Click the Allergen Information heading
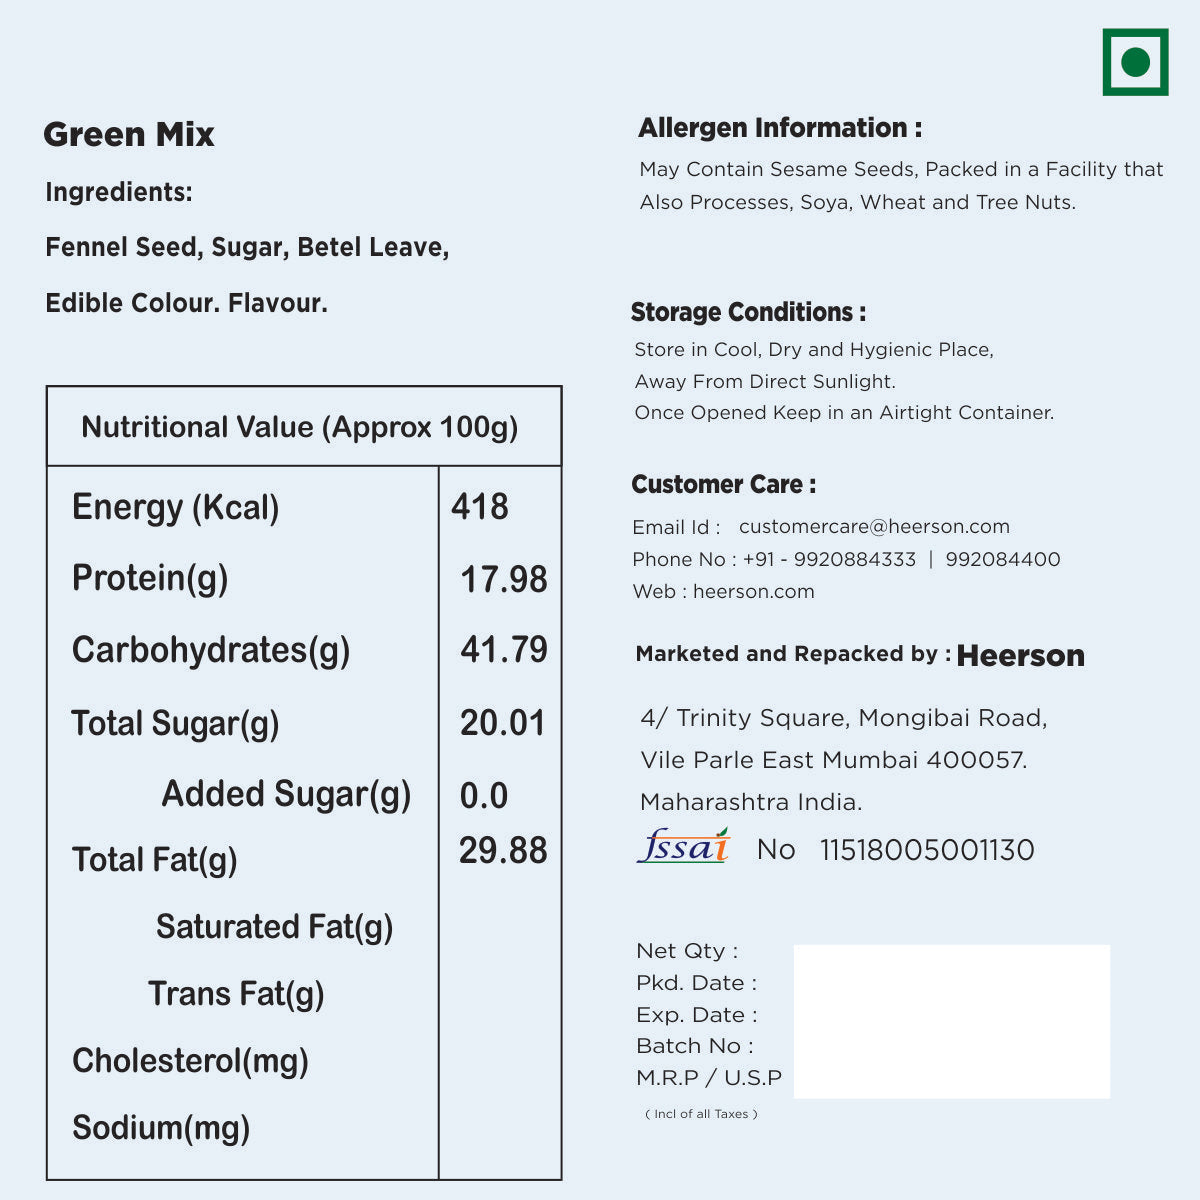This screenshot has height=1200, width=1200. coord(780,128)
